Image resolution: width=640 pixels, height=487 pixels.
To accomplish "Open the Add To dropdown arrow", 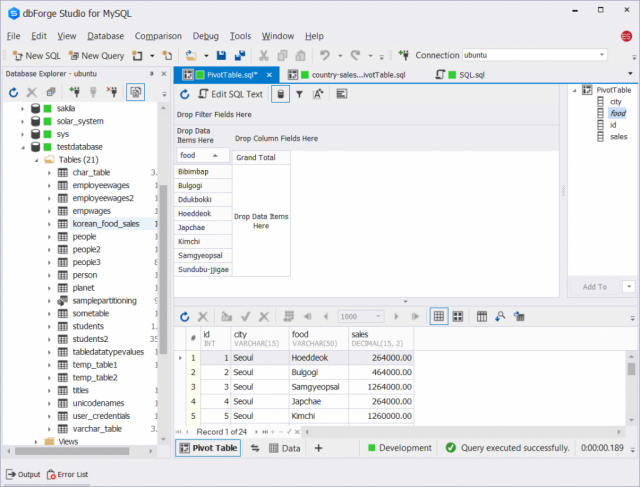I will tap(629, 287).
